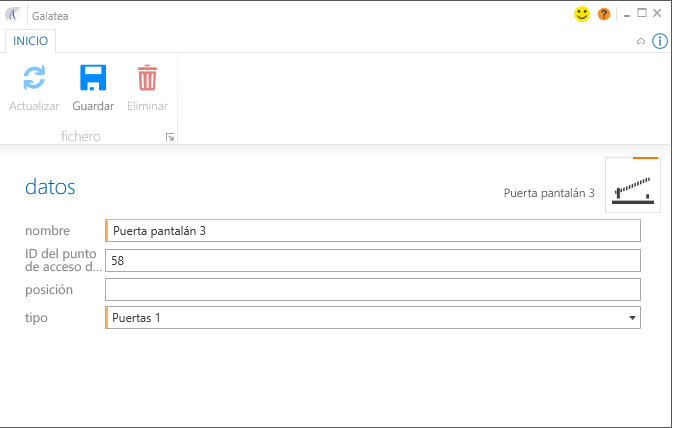
Task: Maximize the Galatea window
Action: [641, 15]
